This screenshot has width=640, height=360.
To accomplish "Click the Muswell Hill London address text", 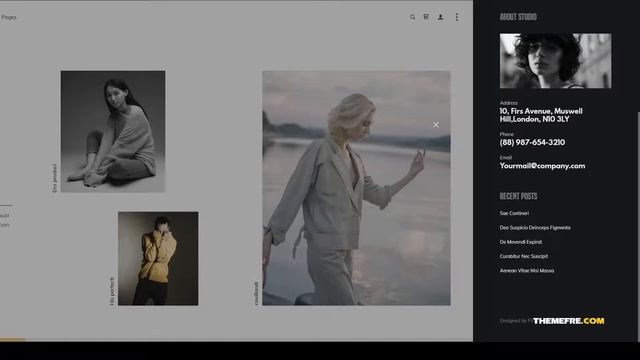I will tap(541, 115).
